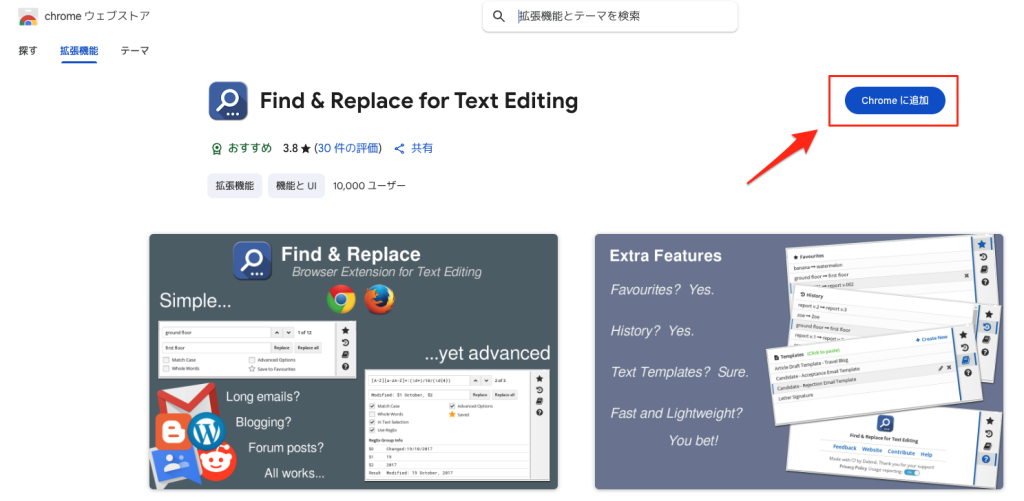Click the magnifier icon in search bar
The height and width of the screenshot is (501, 1024).
point(499,17)
